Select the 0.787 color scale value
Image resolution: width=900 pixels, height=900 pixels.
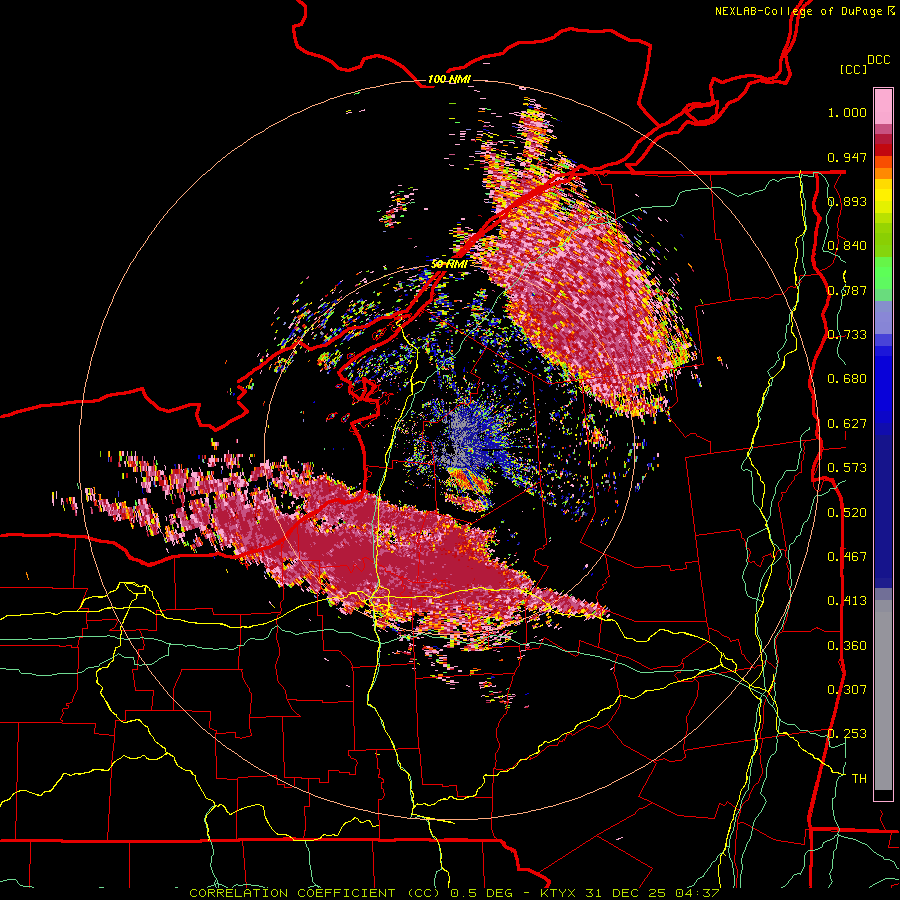pos(847,290)
